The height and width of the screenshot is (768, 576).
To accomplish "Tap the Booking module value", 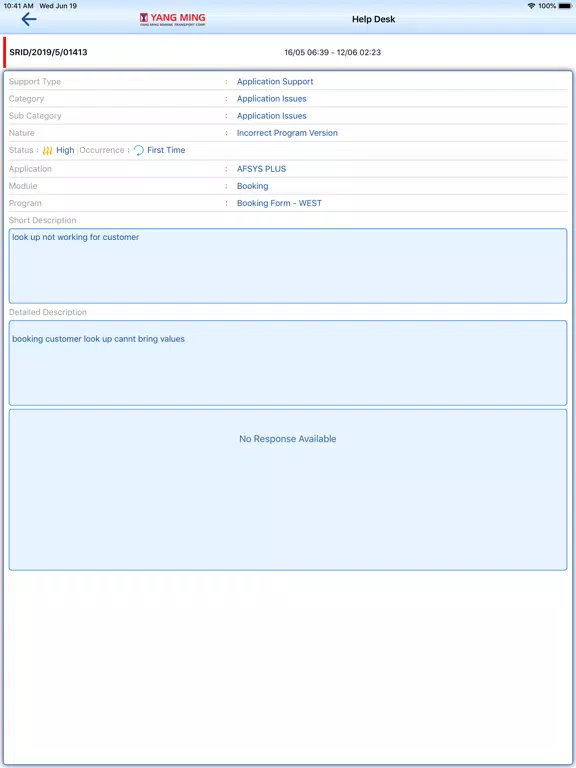I will (252, 186).
